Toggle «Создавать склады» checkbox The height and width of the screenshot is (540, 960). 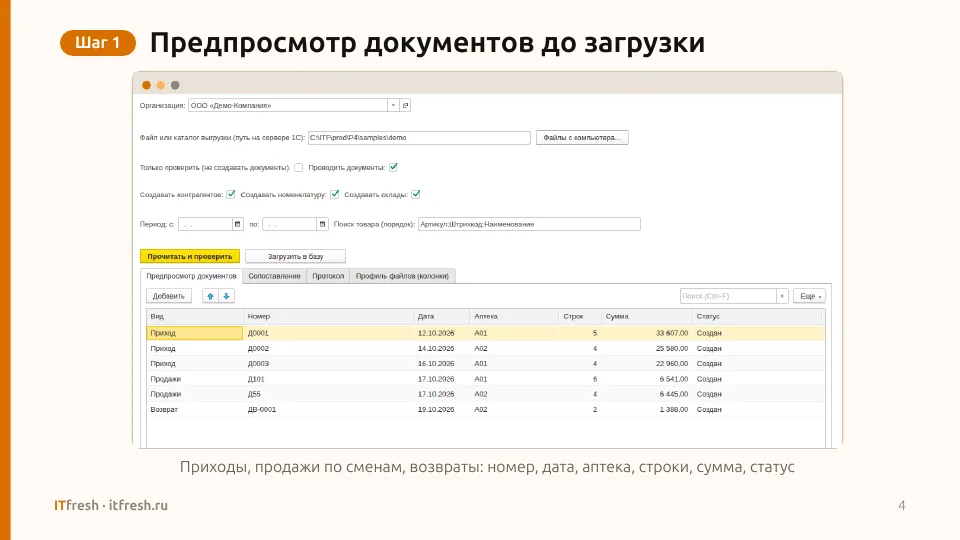(x=416, y=194)
